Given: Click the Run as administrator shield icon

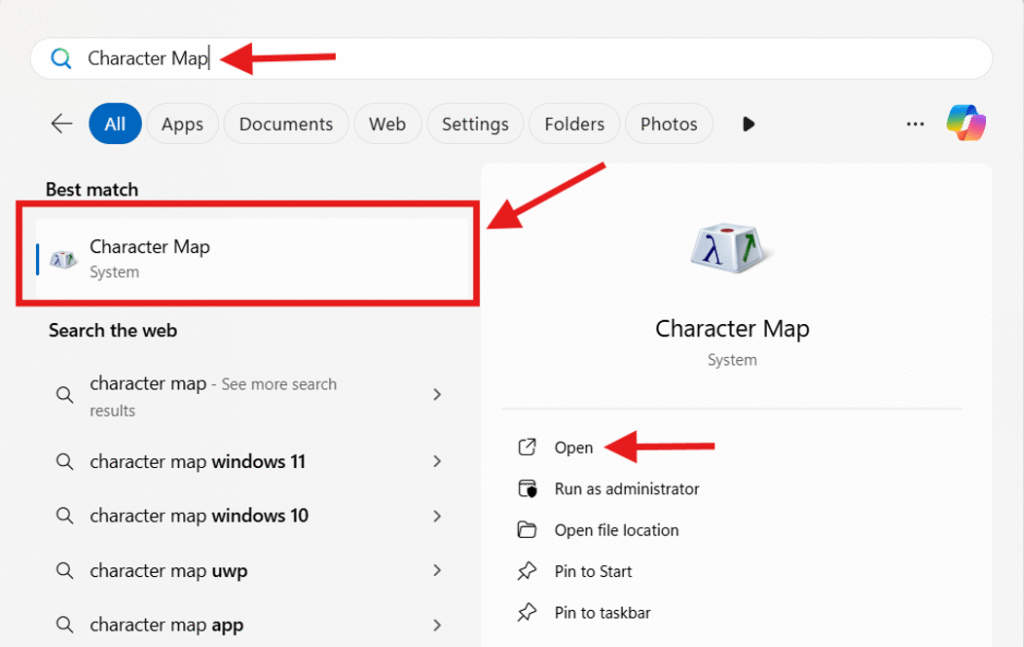Looking at the screenshot, I should tap(527, 489).
